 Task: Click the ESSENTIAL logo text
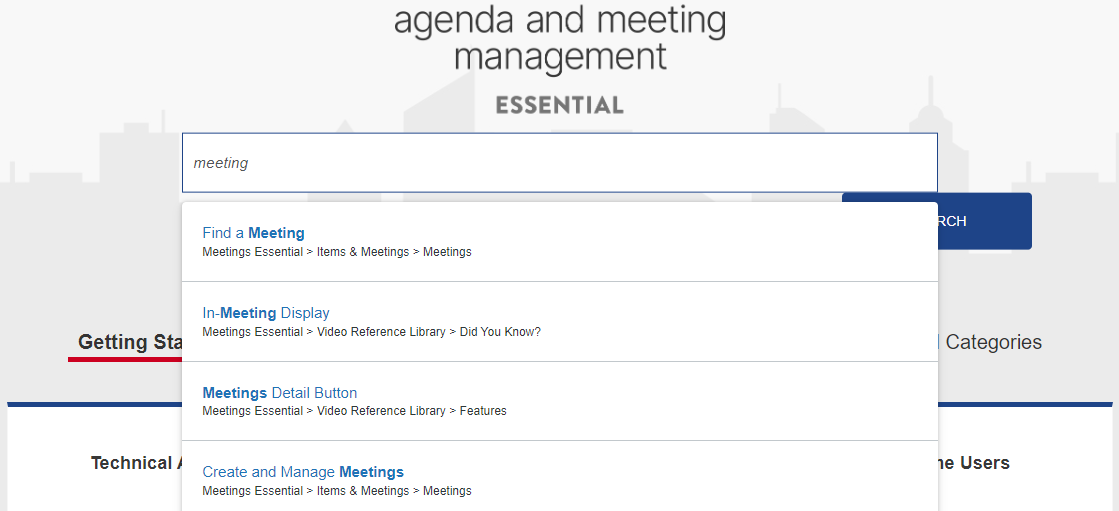560,106
